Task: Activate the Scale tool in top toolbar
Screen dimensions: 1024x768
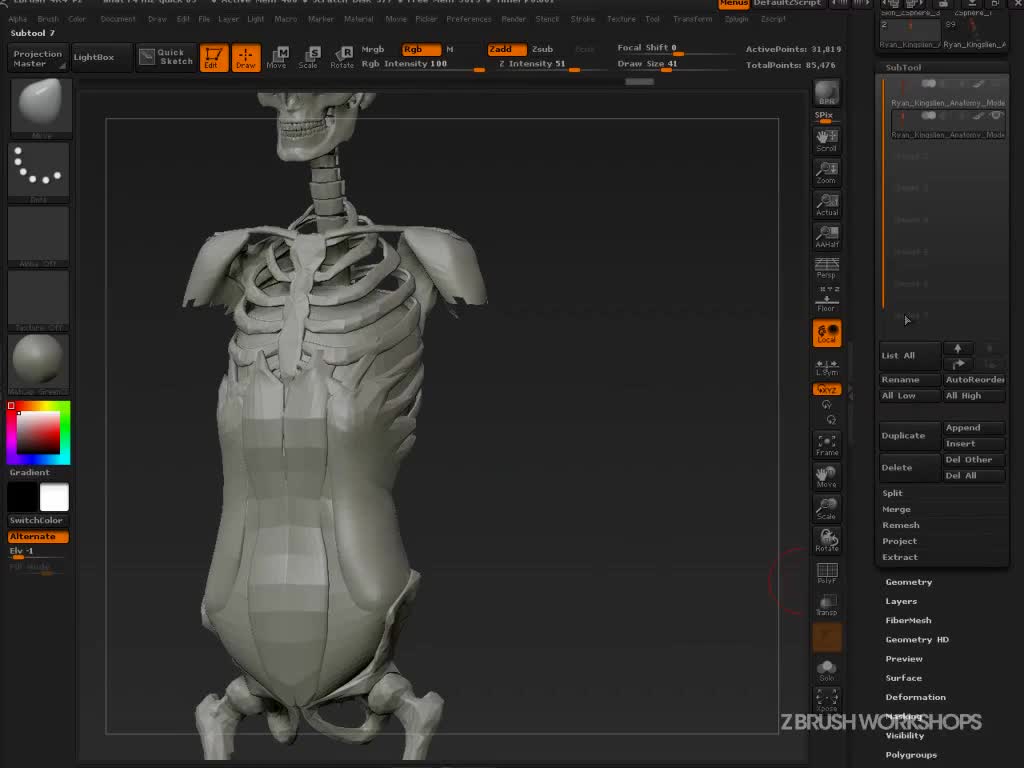Action: click(x=309, y=58)
